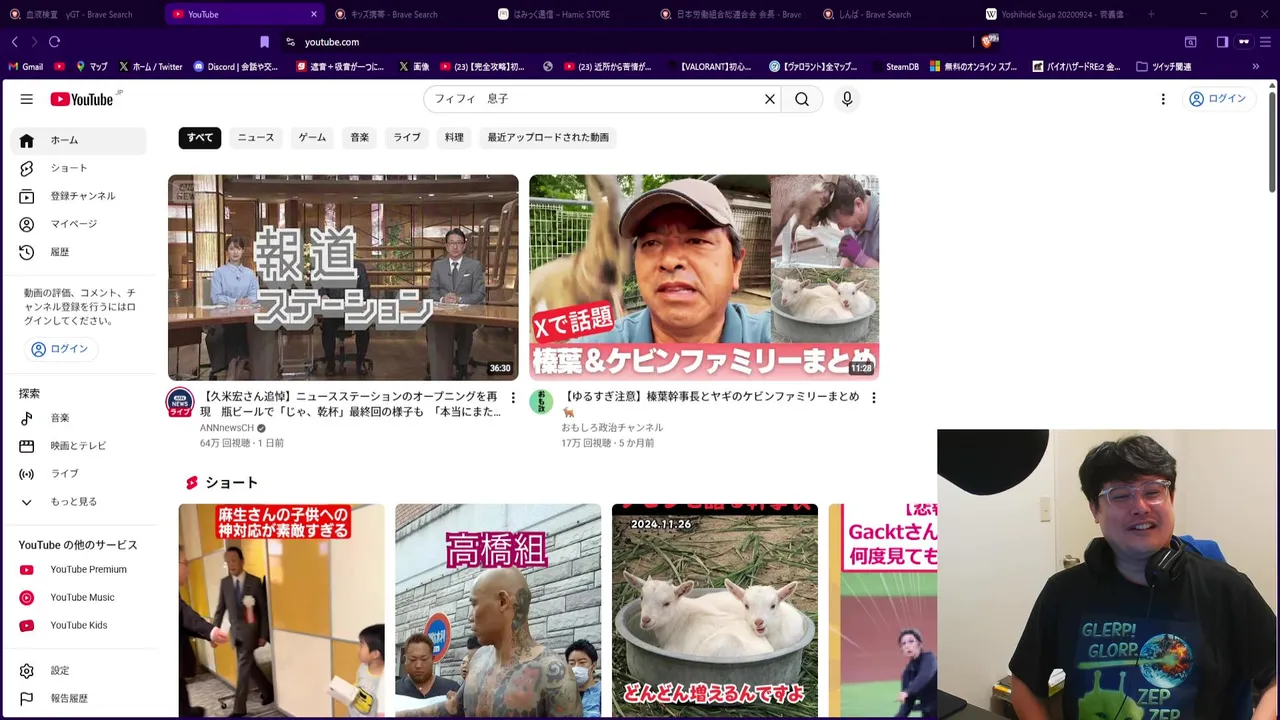Select the ライブ filter chip
Screen dimensions: 1280x720
click(x=407, y=138)
